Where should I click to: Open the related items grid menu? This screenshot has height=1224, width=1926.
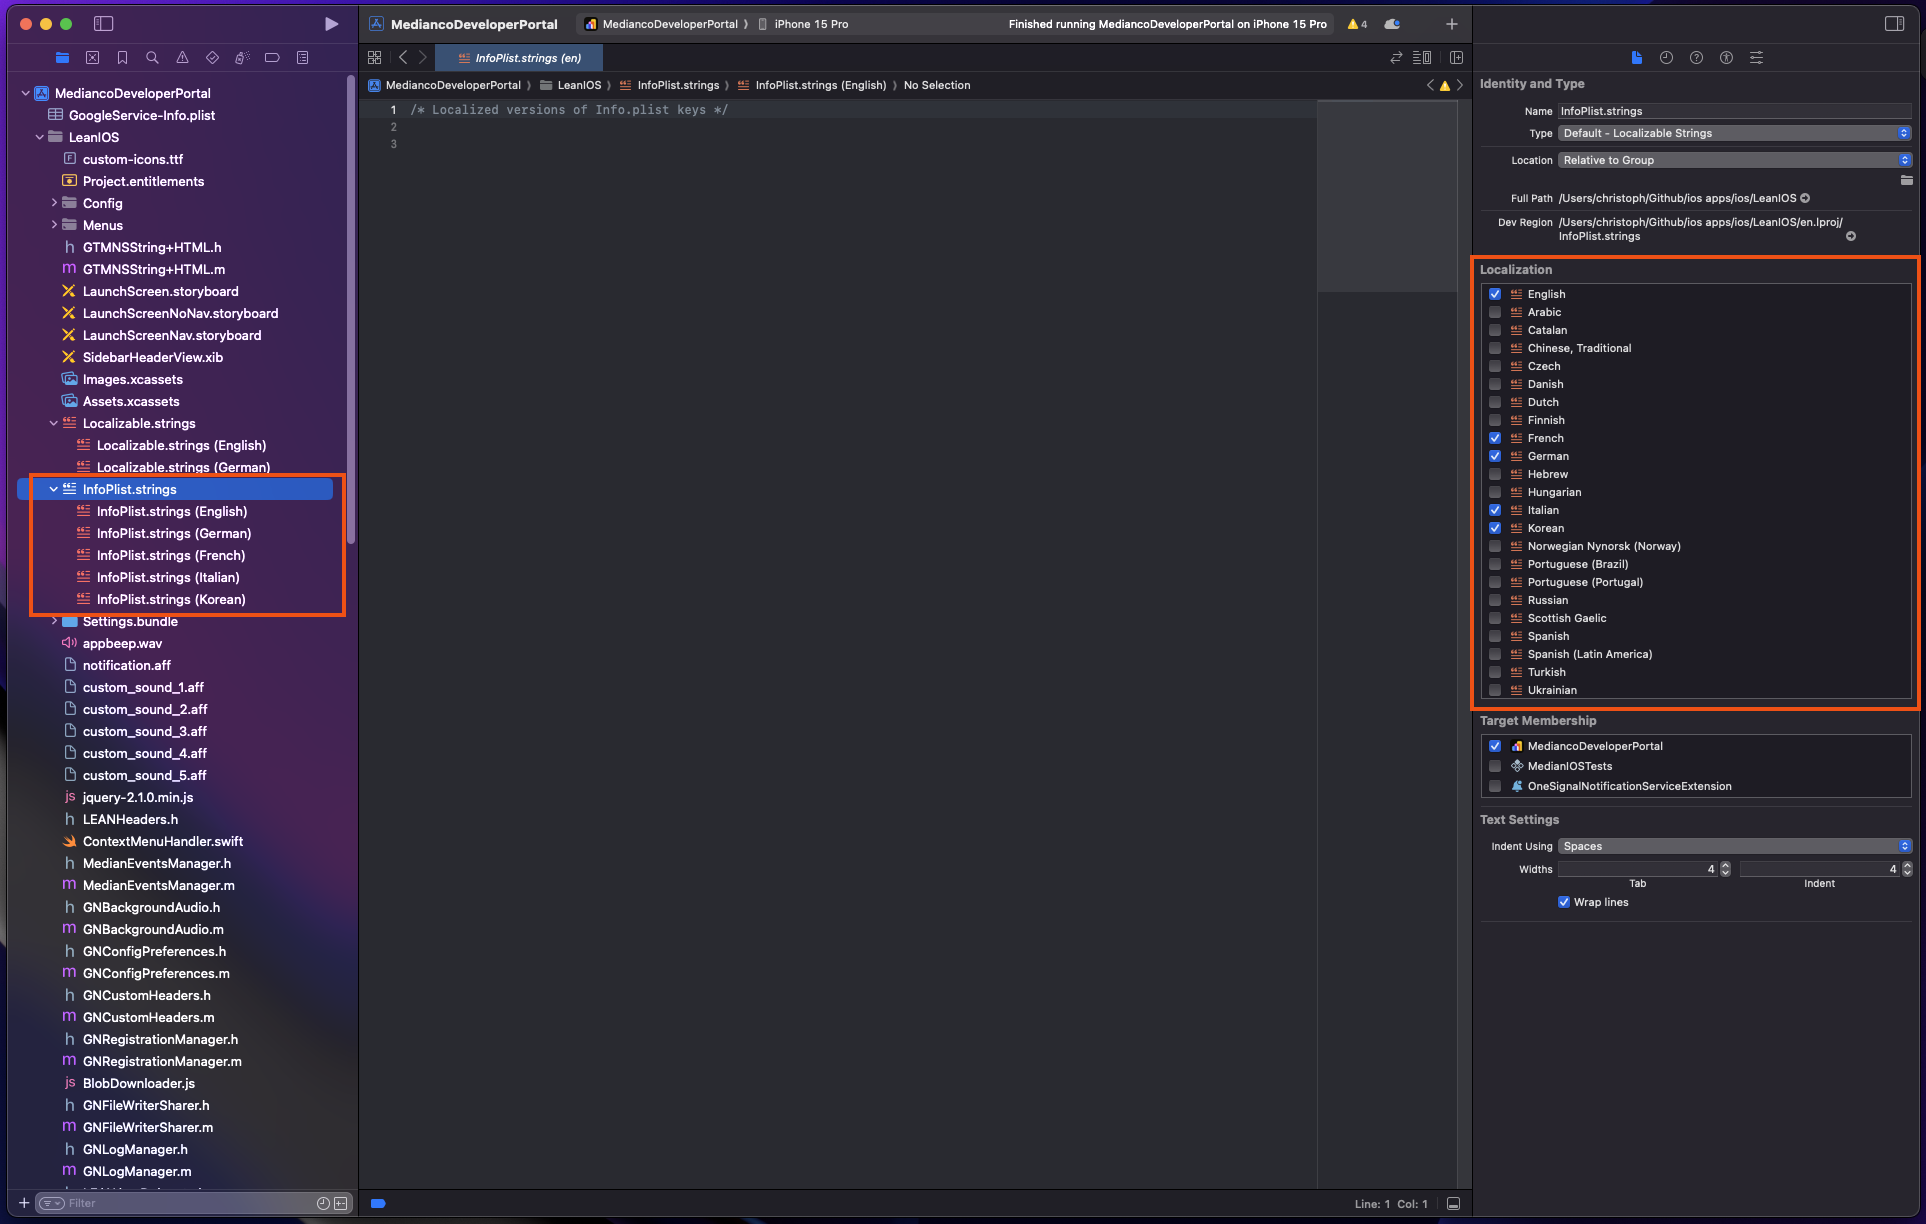click(375, 57)
